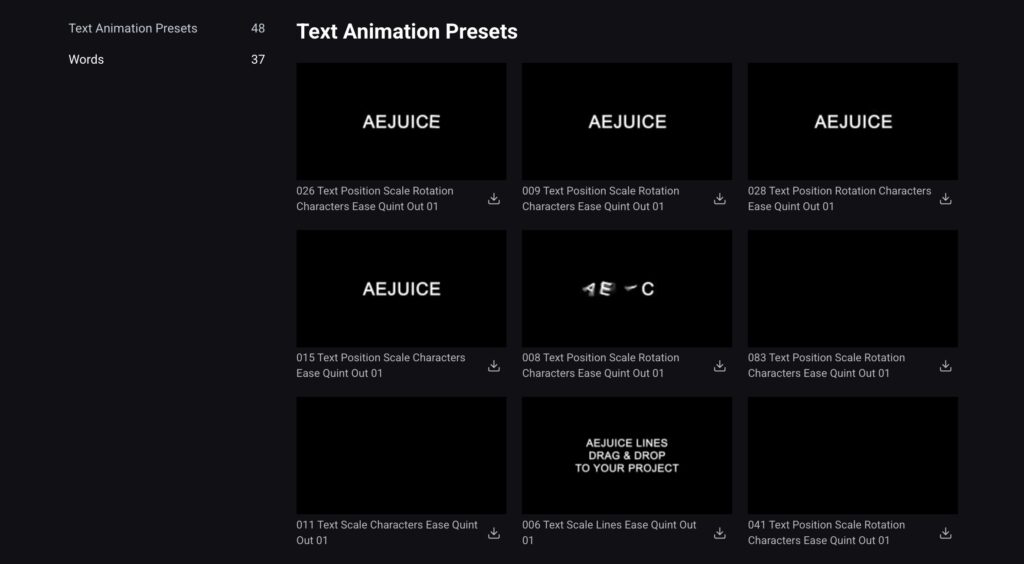Download preset 006 Text Scale Lines
The height and width of the screenshot is (564, 1024).
pyautogui.click(x=720, y=533)
